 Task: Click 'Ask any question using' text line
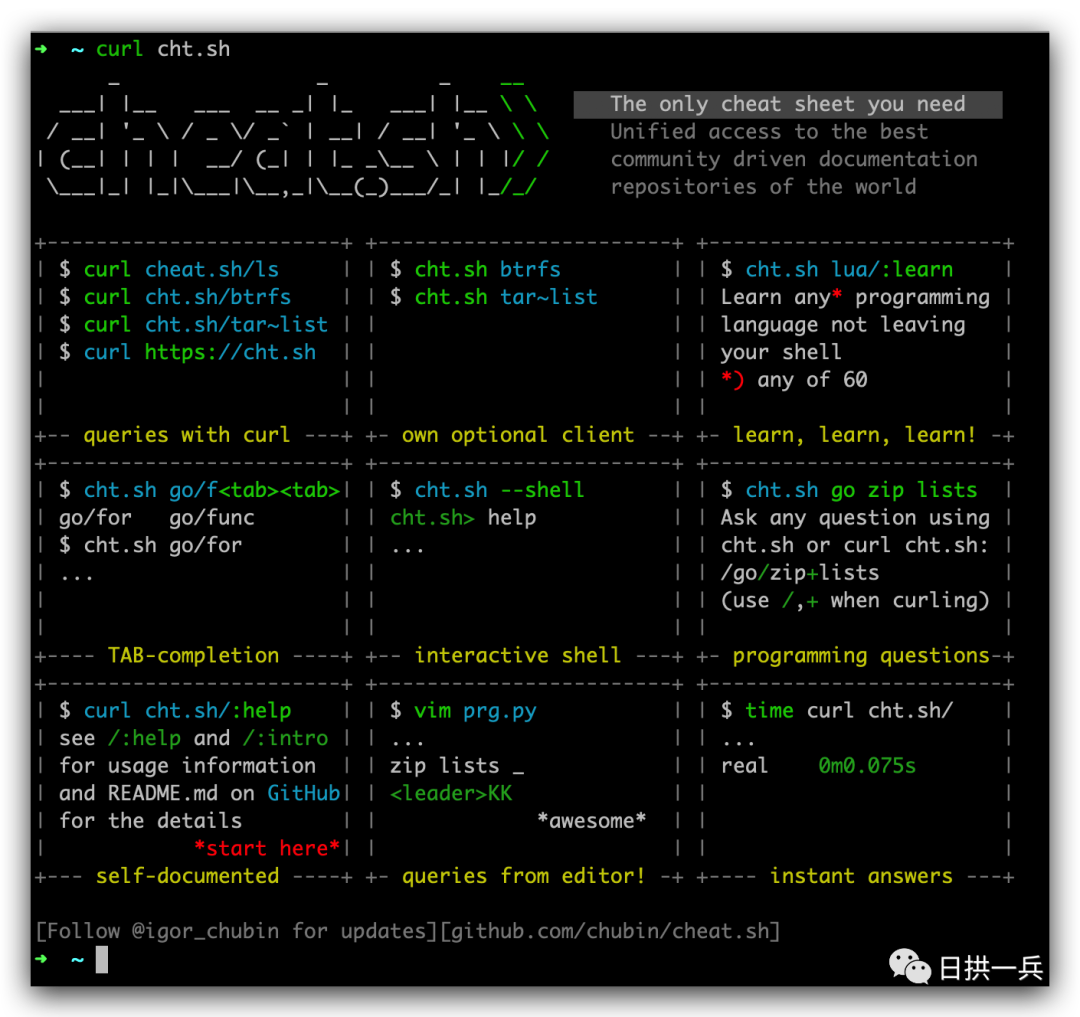pos(855,518)
